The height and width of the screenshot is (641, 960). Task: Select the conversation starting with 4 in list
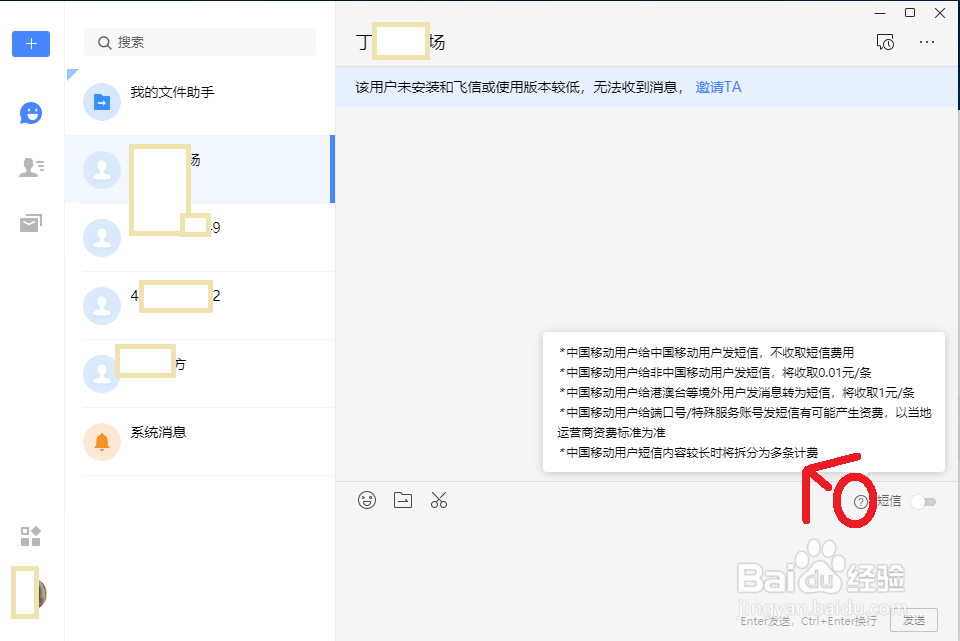click(x=200, y=296)
